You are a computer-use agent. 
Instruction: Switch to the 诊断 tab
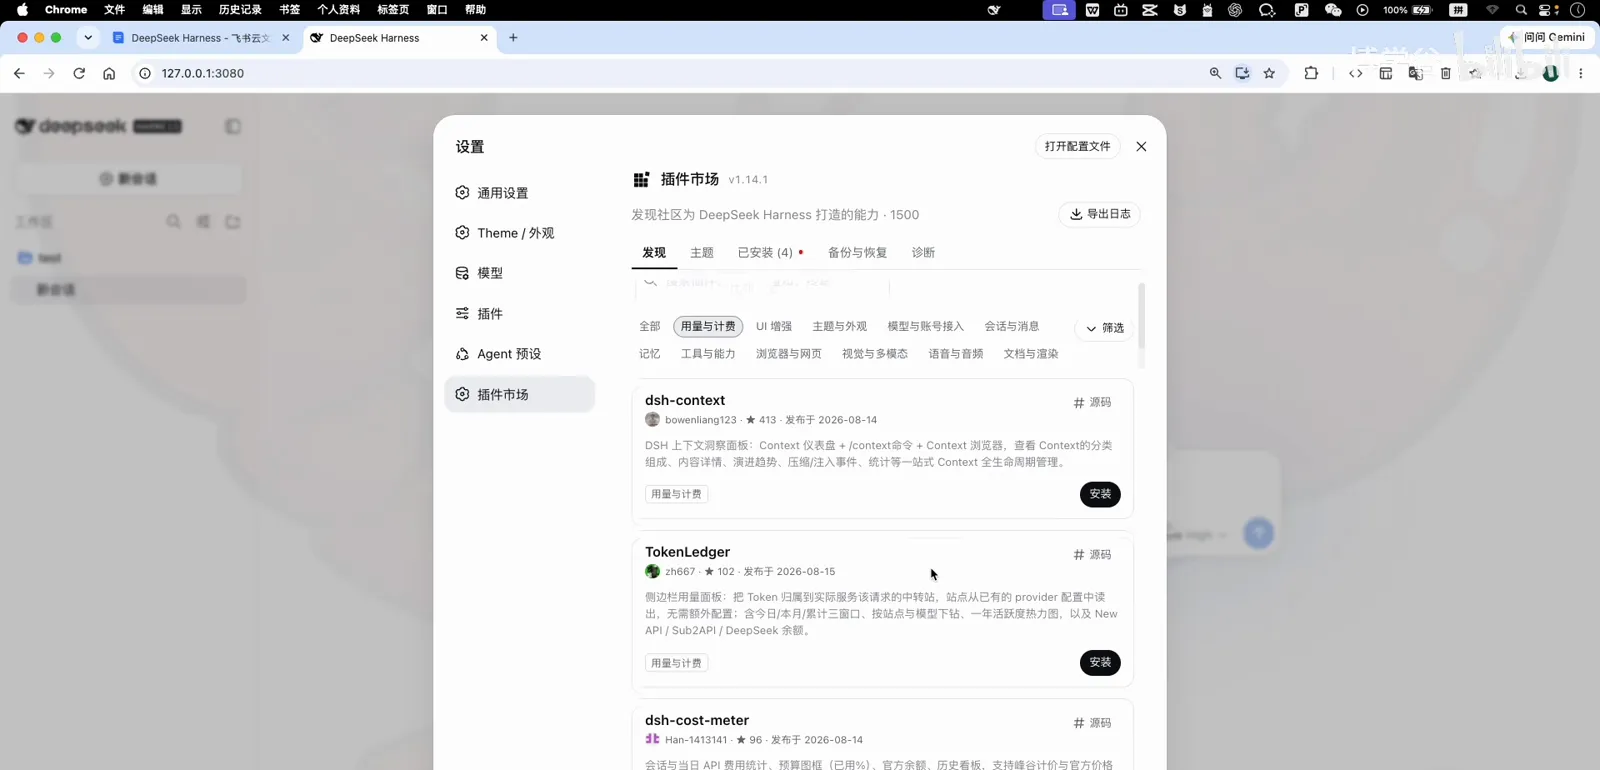click(x=923, y=253)
